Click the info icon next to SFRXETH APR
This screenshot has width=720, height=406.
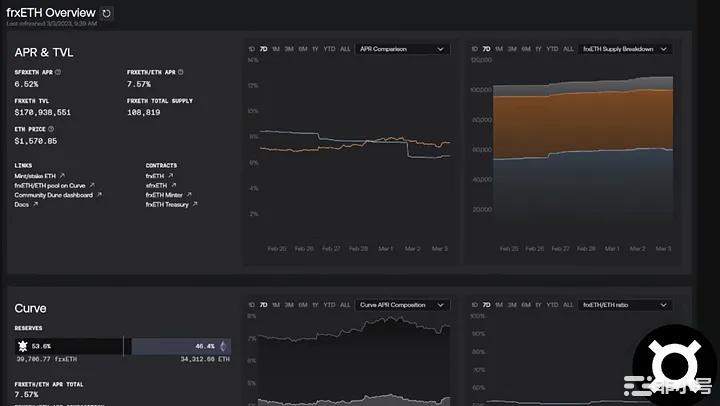coord(58,72)
